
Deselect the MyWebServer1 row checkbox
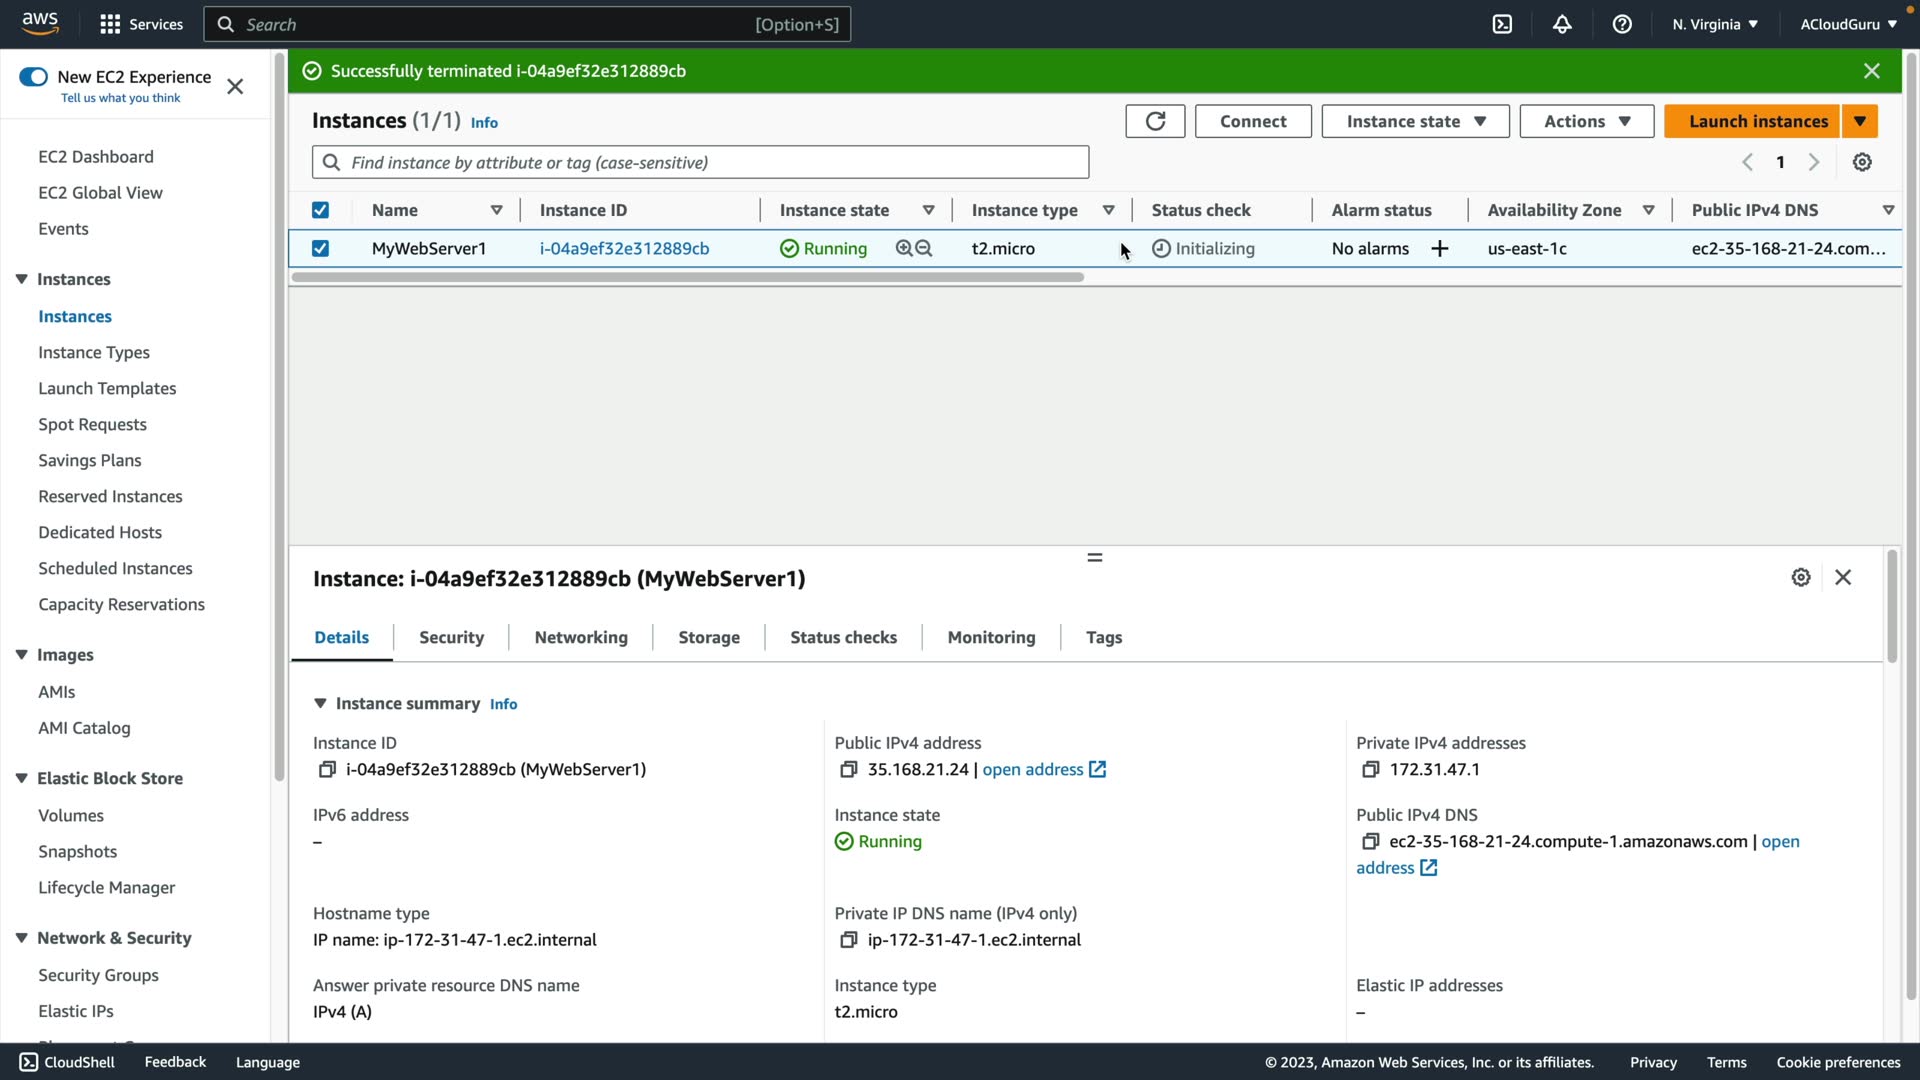pyautogui.click(x=320, y=249)
